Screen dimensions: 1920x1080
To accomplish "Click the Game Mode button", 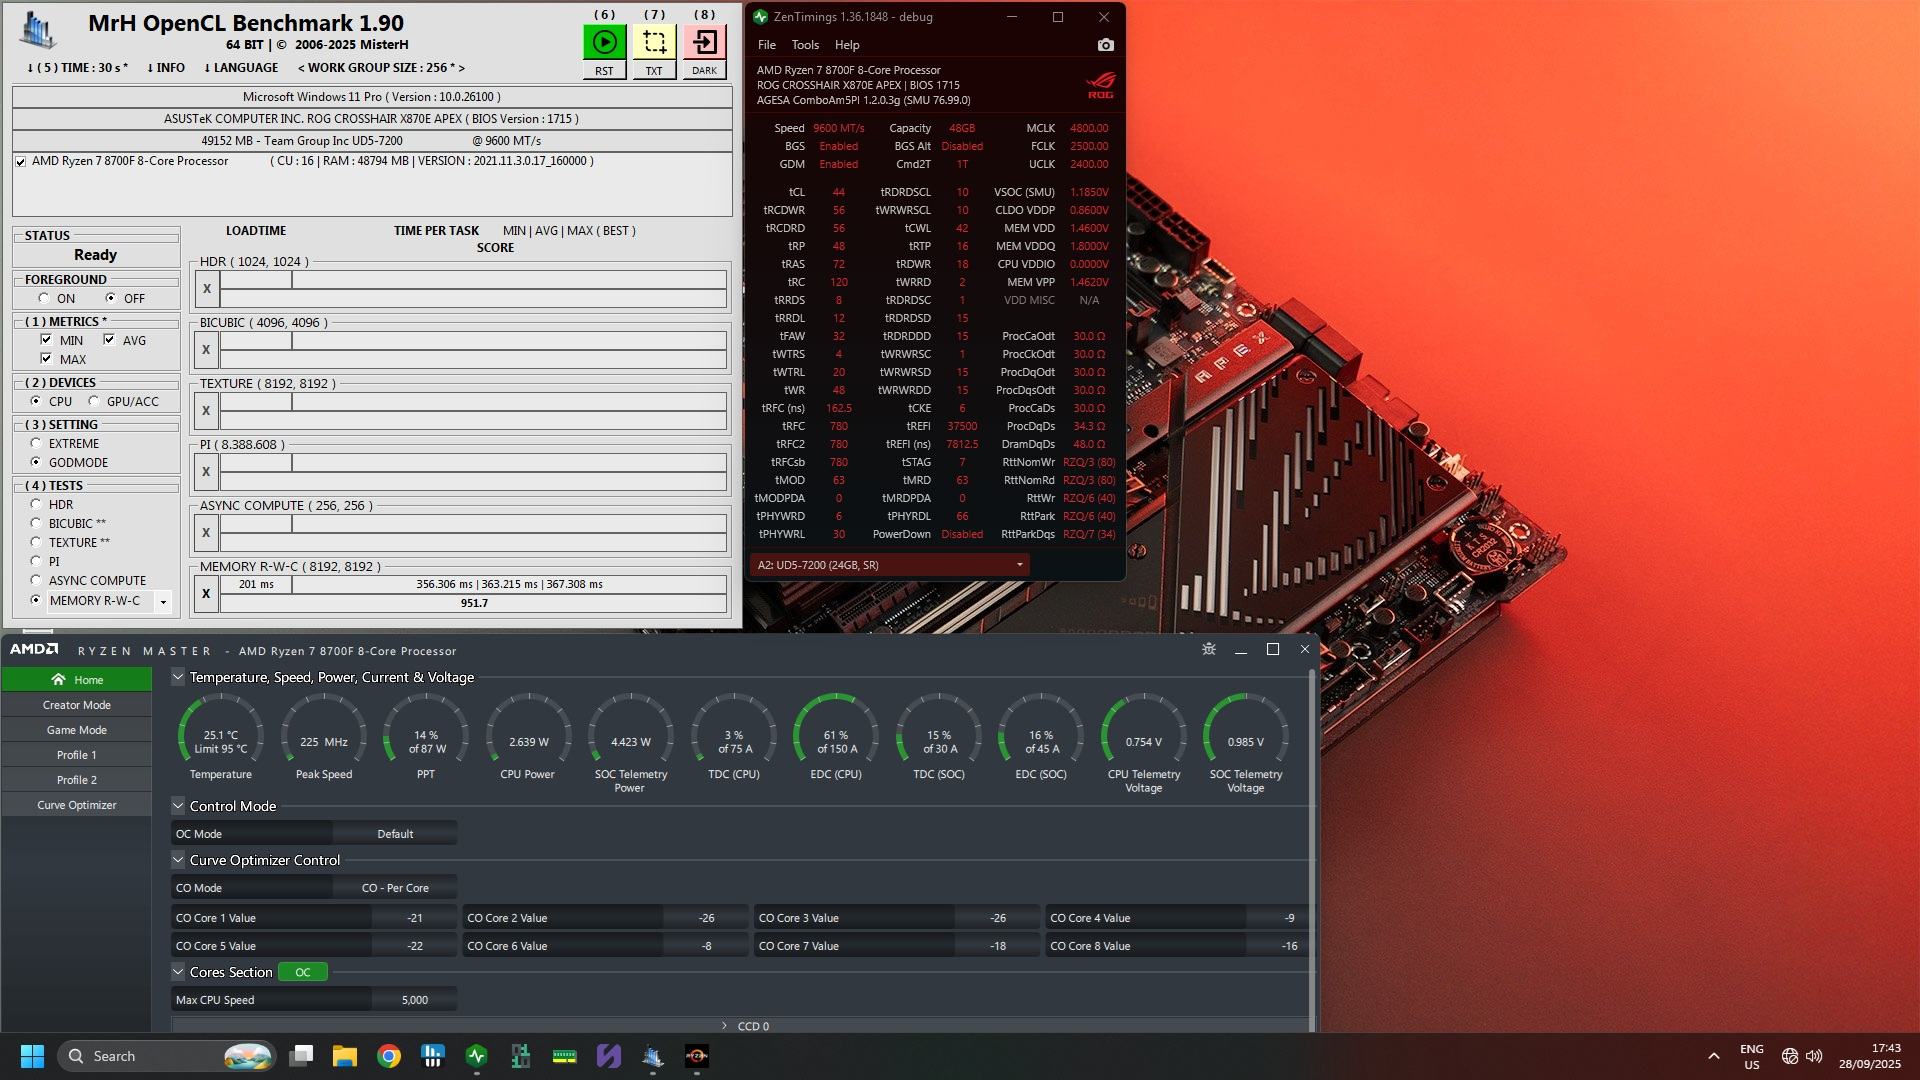I will coord(76,730).
